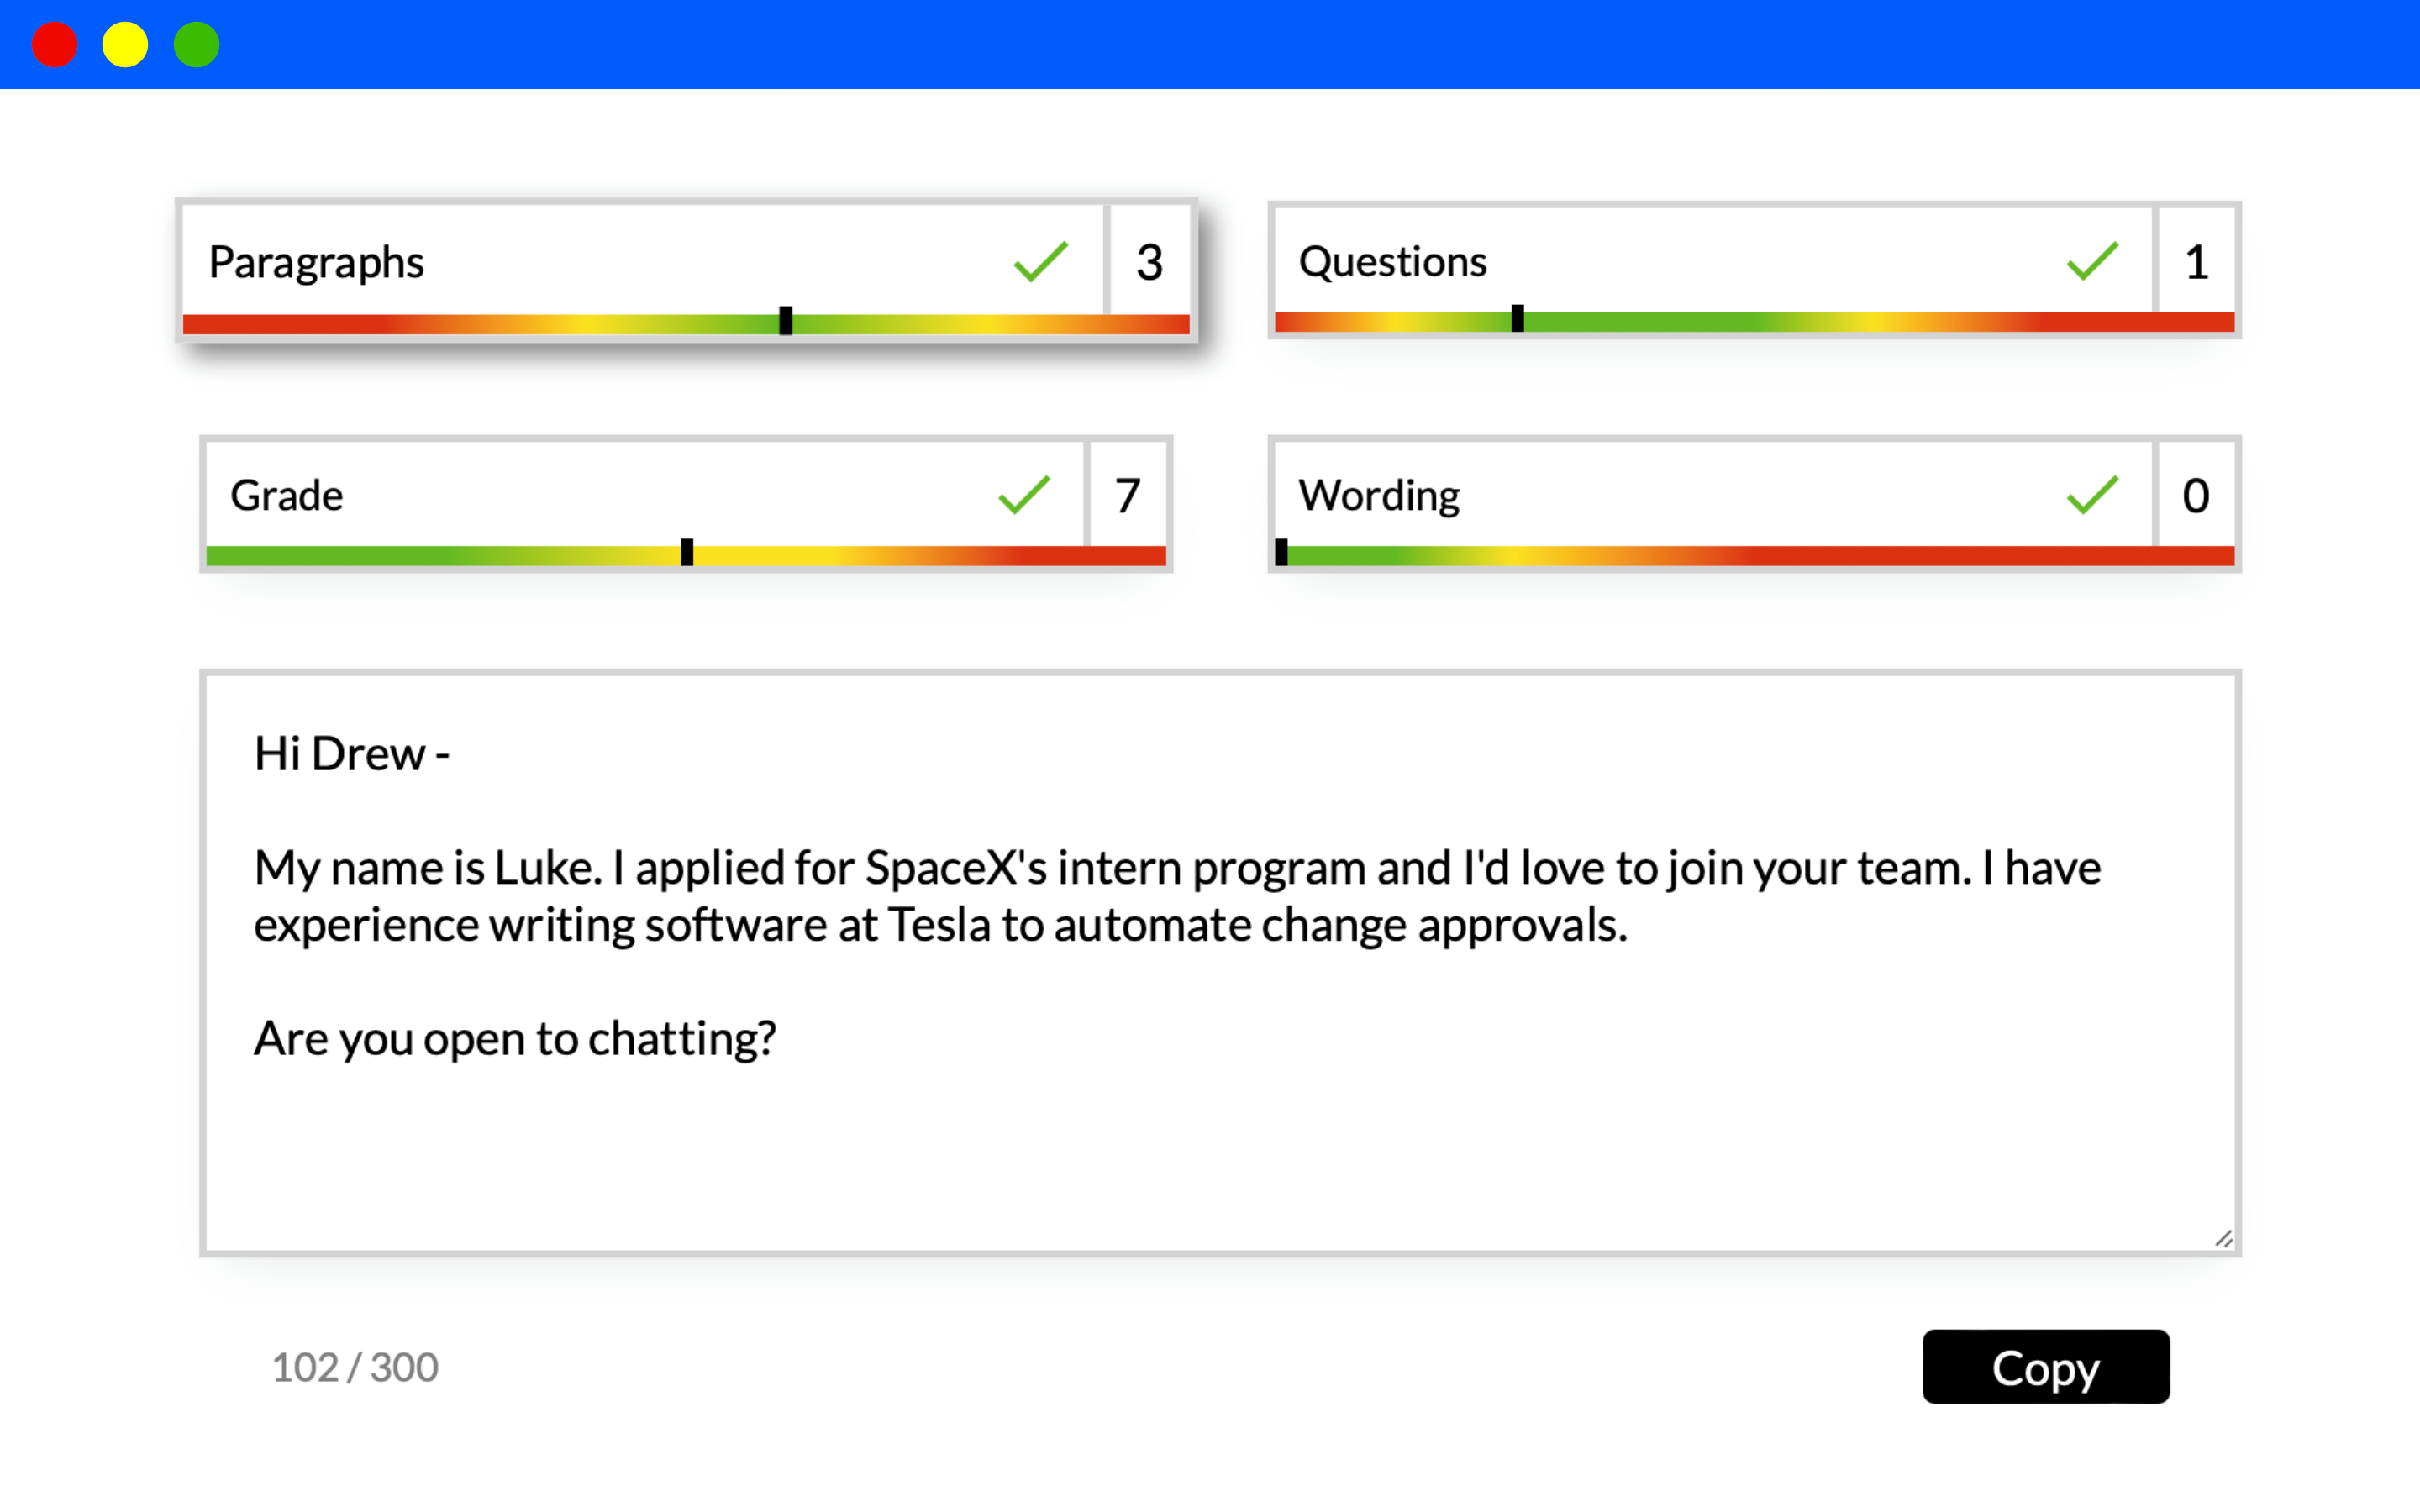2420x1512 pixels.
Task: Select the Questions count box showing 1
Action: tap(2196, 262)
